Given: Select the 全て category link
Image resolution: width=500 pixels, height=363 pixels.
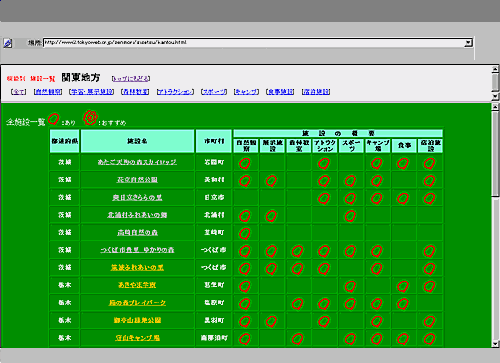Looking at the screenshot, I should (18, 92).
